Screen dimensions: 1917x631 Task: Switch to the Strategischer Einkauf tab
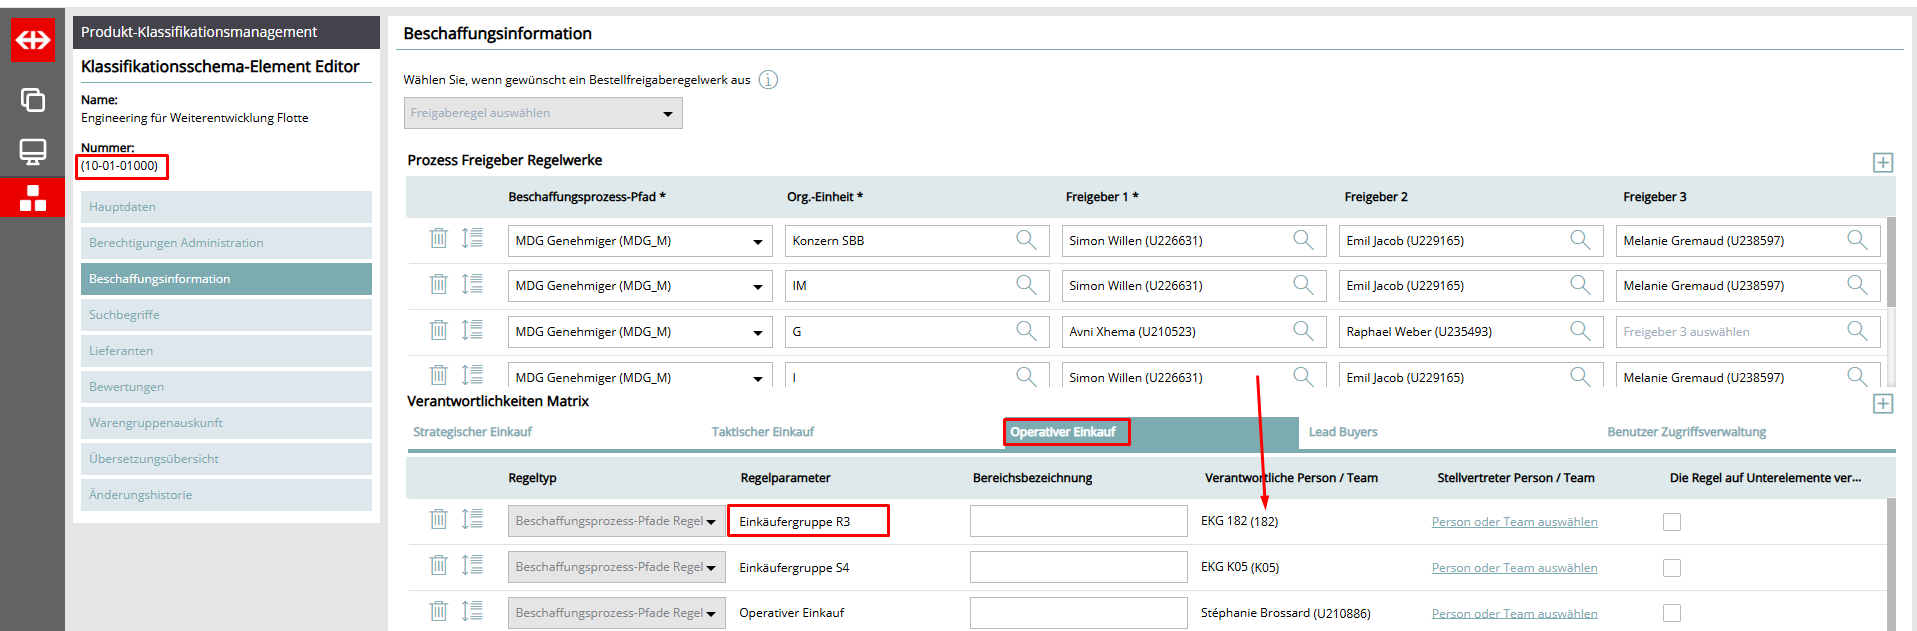coord(472,432)
